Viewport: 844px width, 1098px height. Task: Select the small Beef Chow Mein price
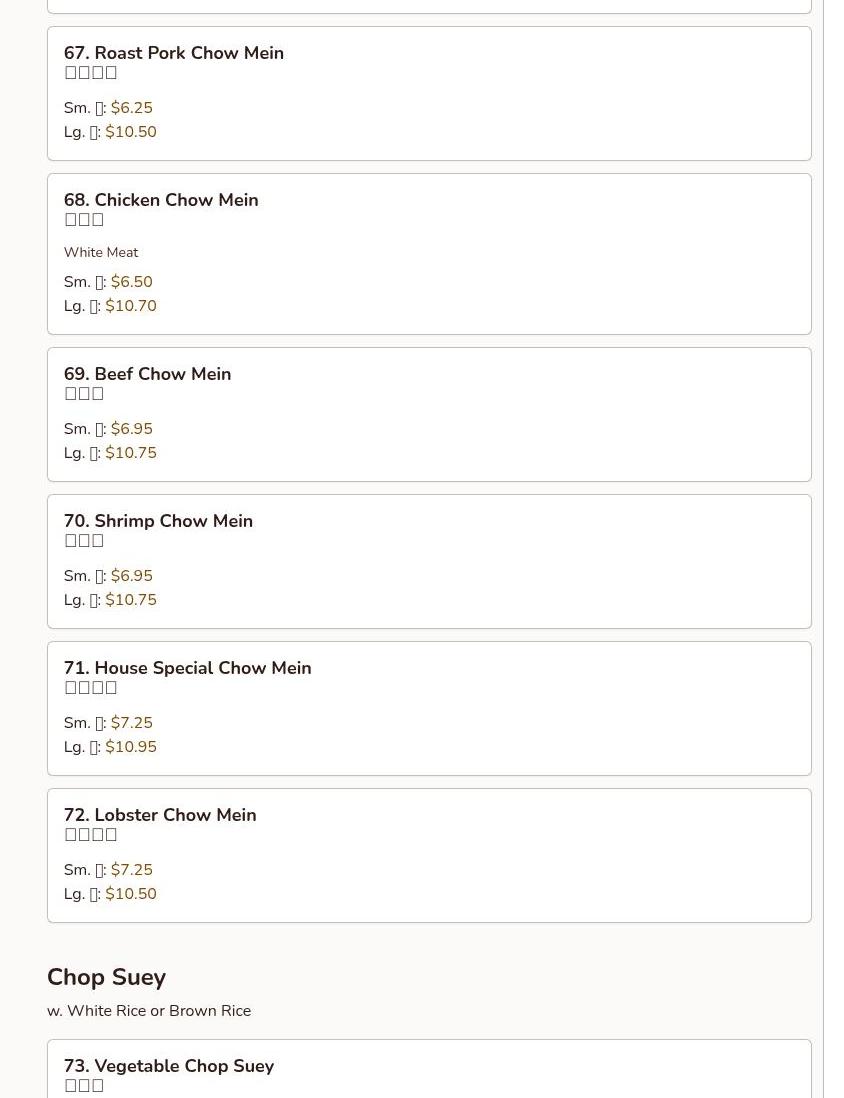pyautogui.click(x=131, y=429)
